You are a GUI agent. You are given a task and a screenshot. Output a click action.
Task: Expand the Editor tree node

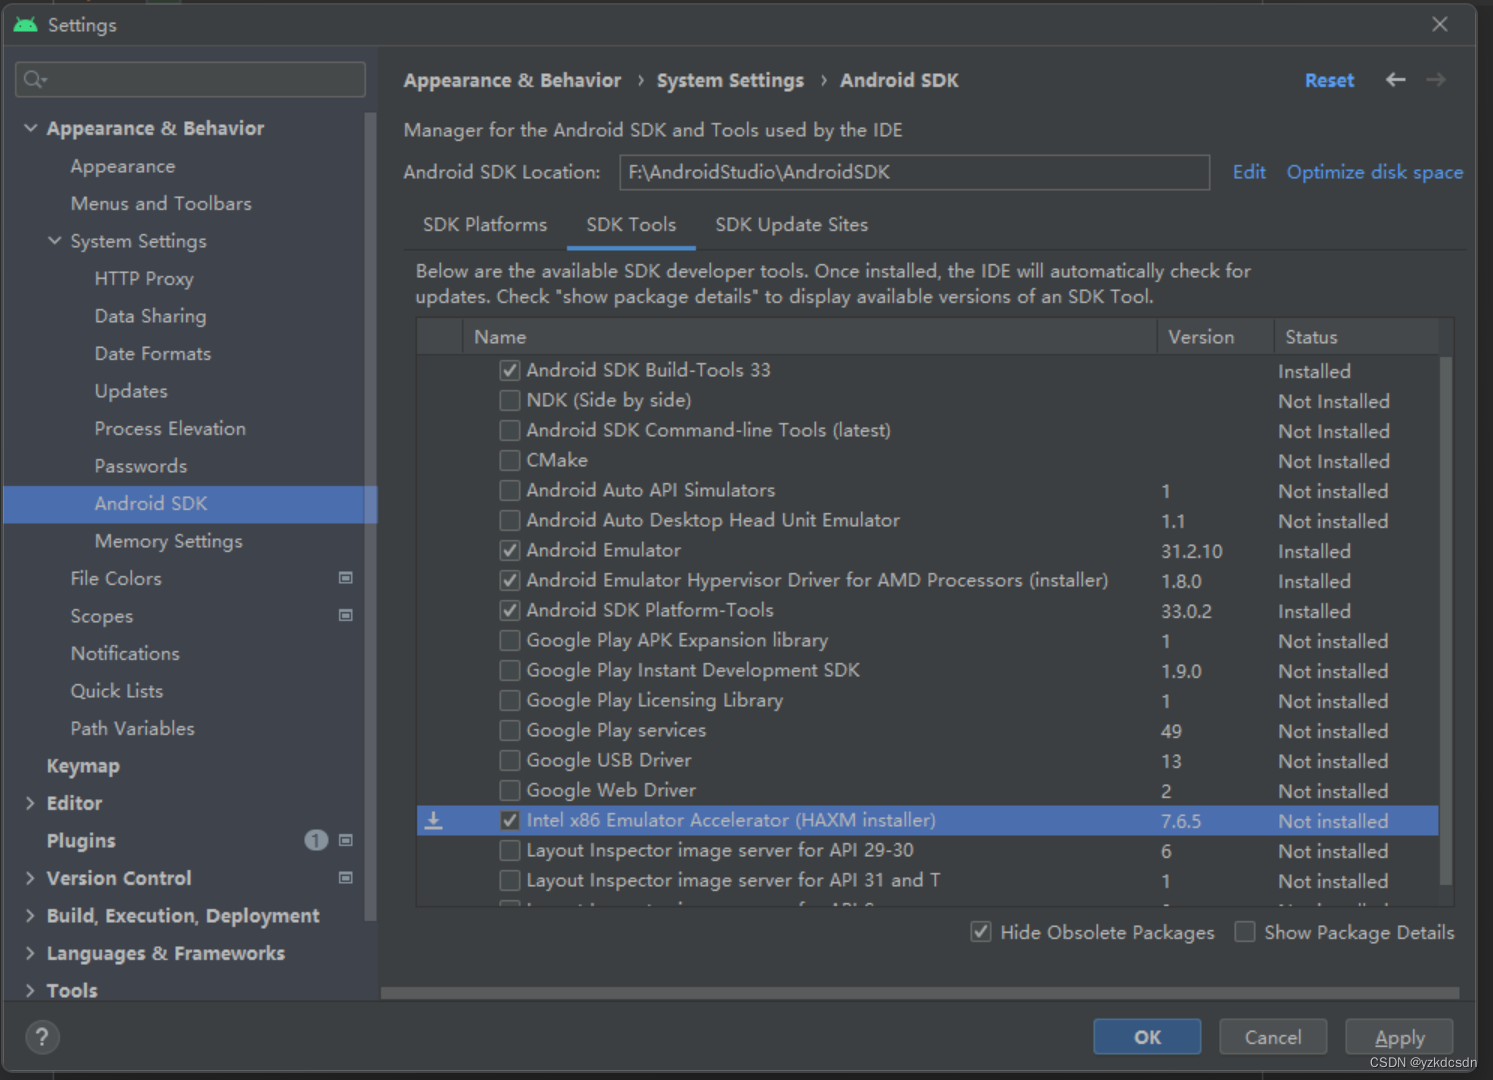(30, 803)
